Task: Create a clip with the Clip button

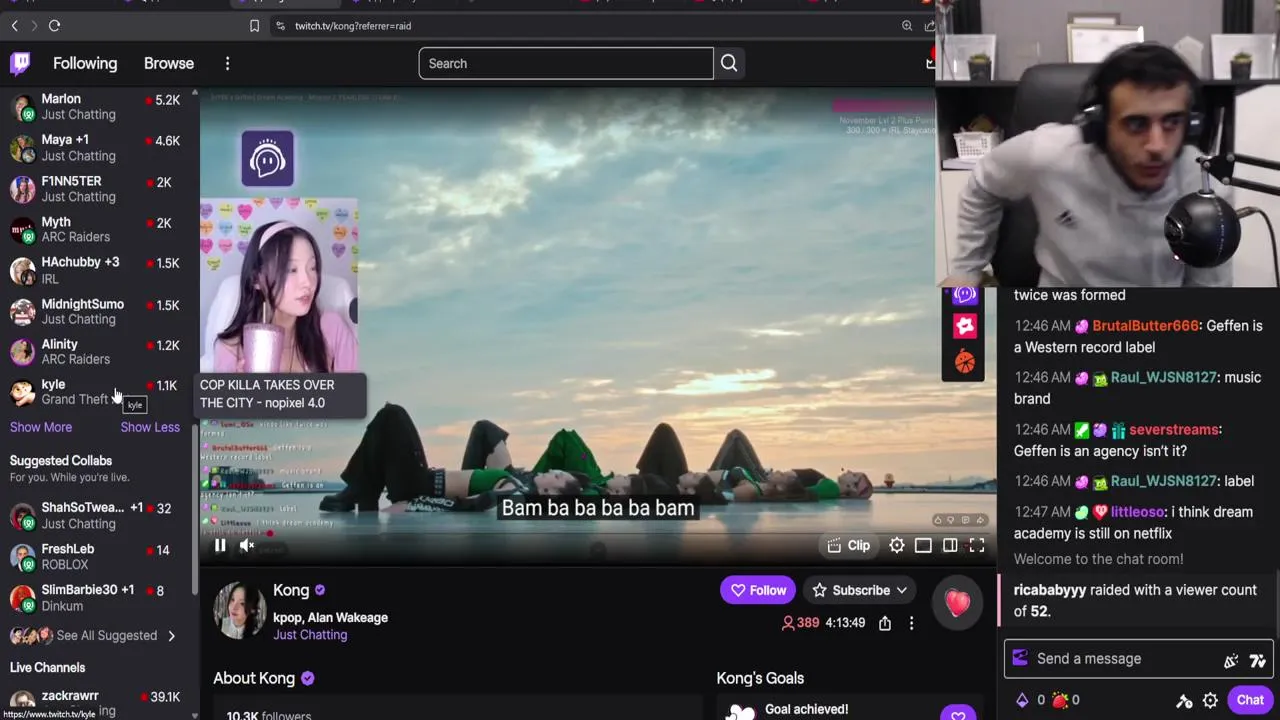Action: click(848, 545)
